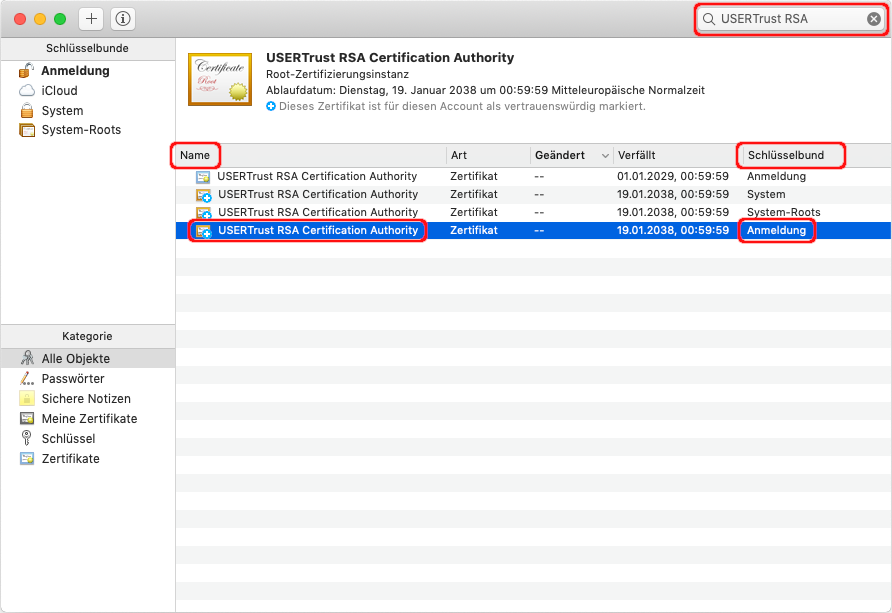892x613 pixels.
Task: Click the blue plus trust indicator icon
Action: (x=271, y=106)
